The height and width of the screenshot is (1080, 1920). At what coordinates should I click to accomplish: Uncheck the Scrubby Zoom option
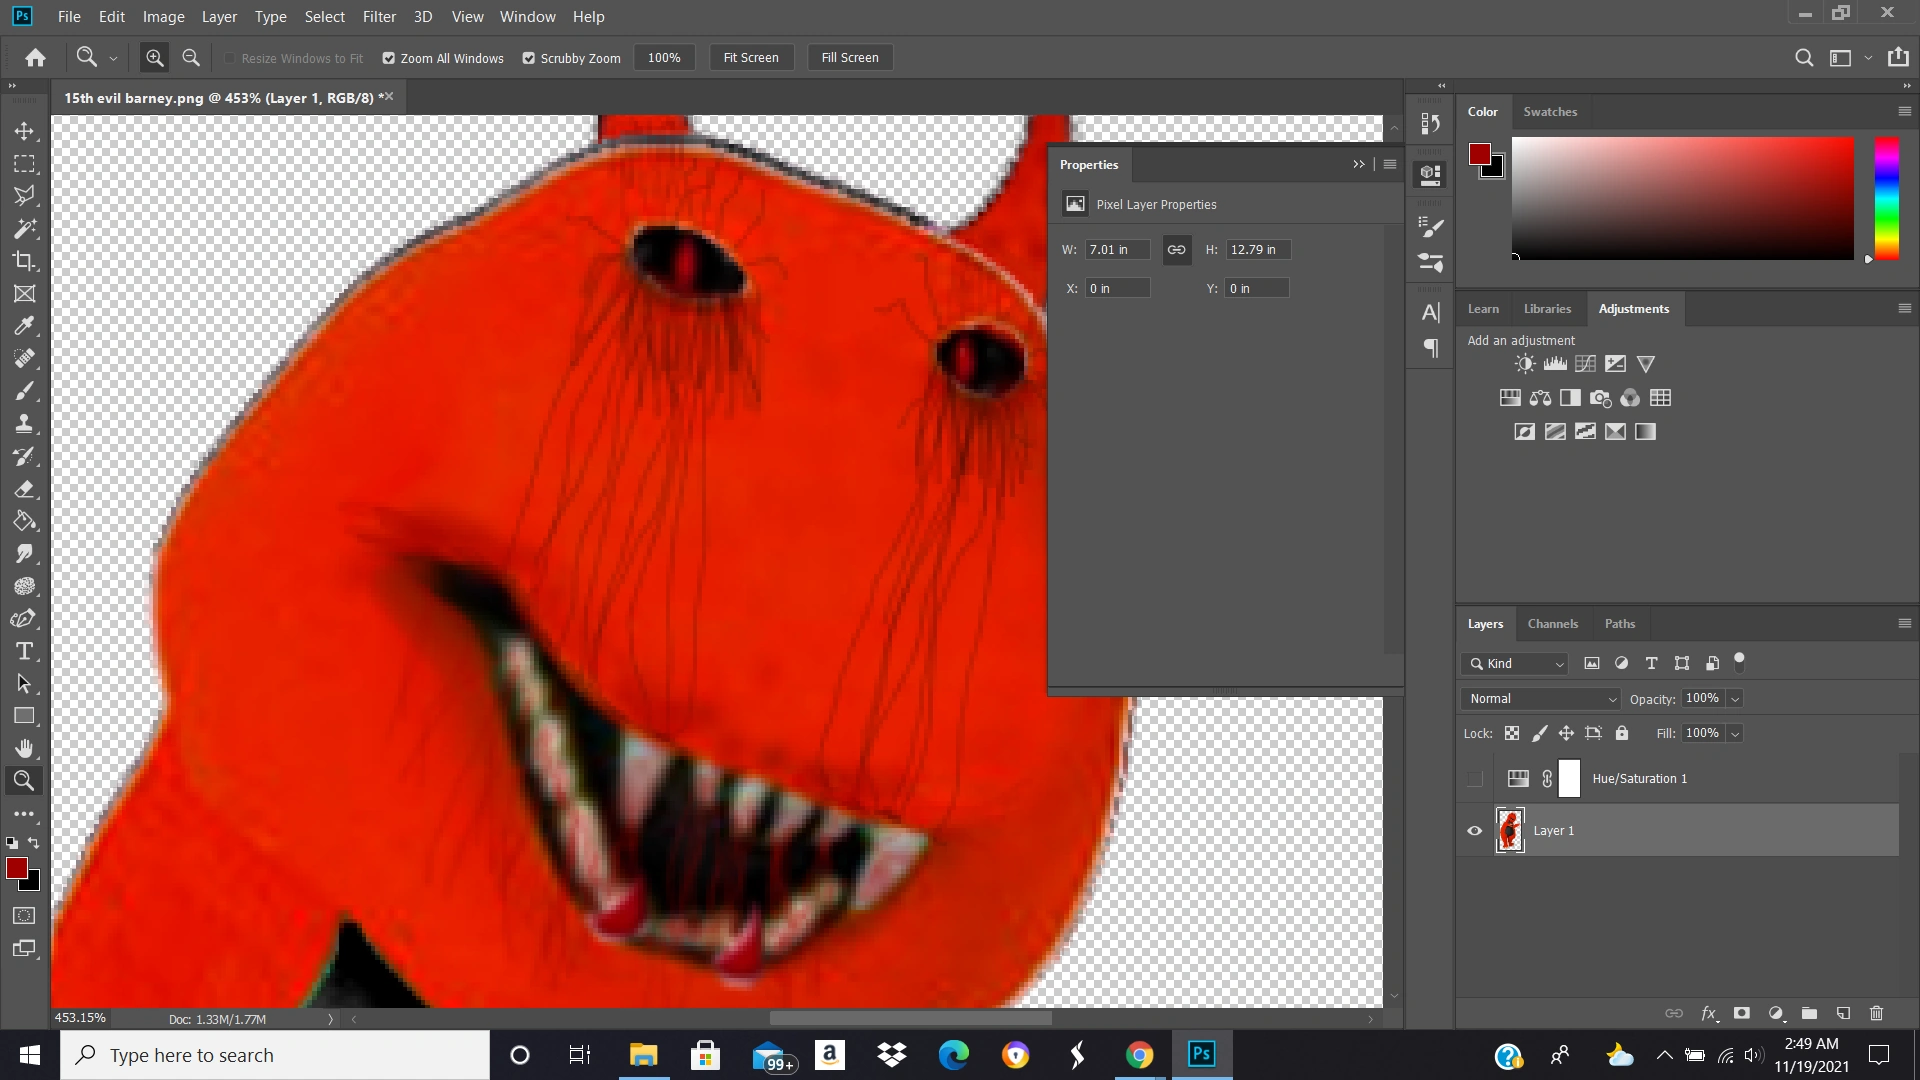(529, 58)
